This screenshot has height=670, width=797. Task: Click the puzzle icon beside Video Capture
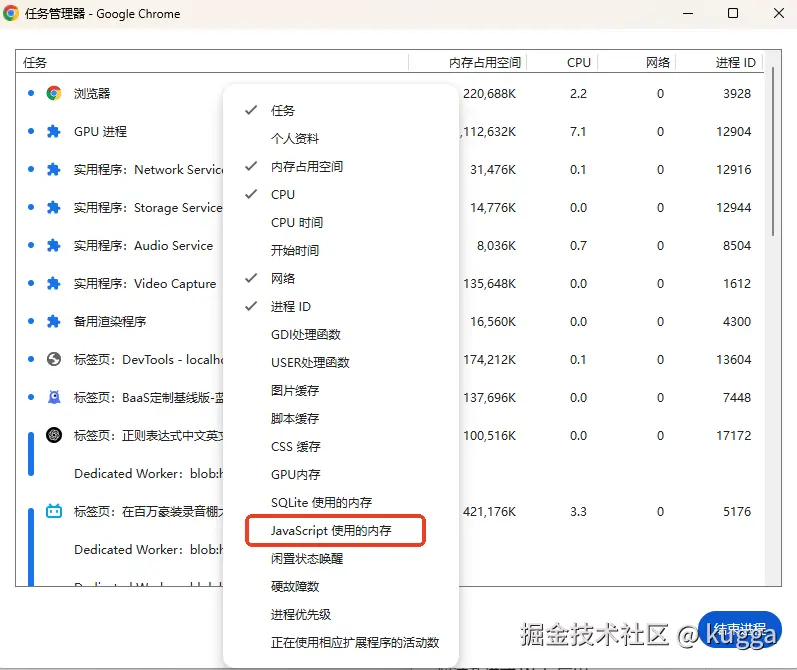click(53, 283)
